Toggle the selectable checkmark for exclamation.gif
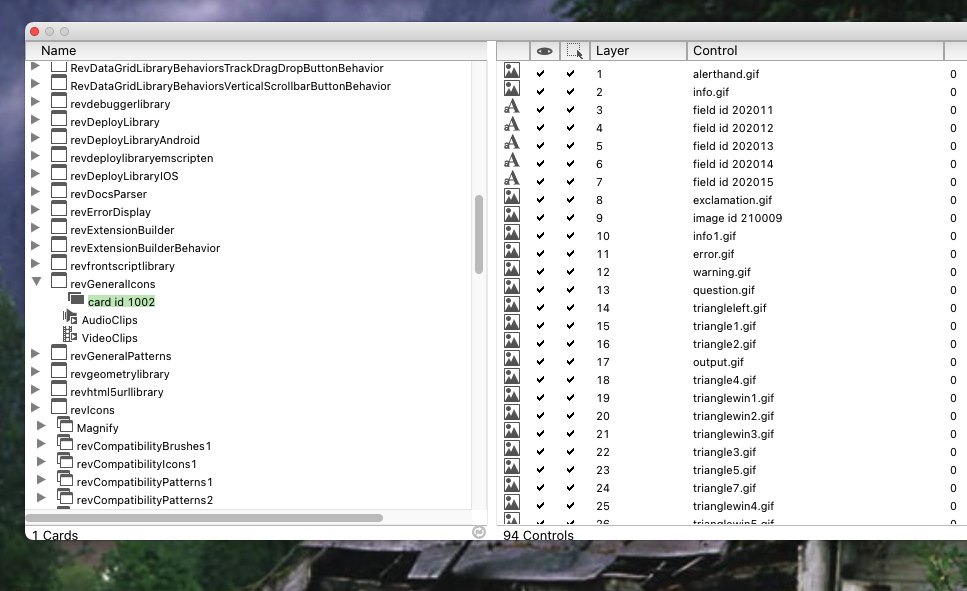967x591 pixels. click(571, 200)
